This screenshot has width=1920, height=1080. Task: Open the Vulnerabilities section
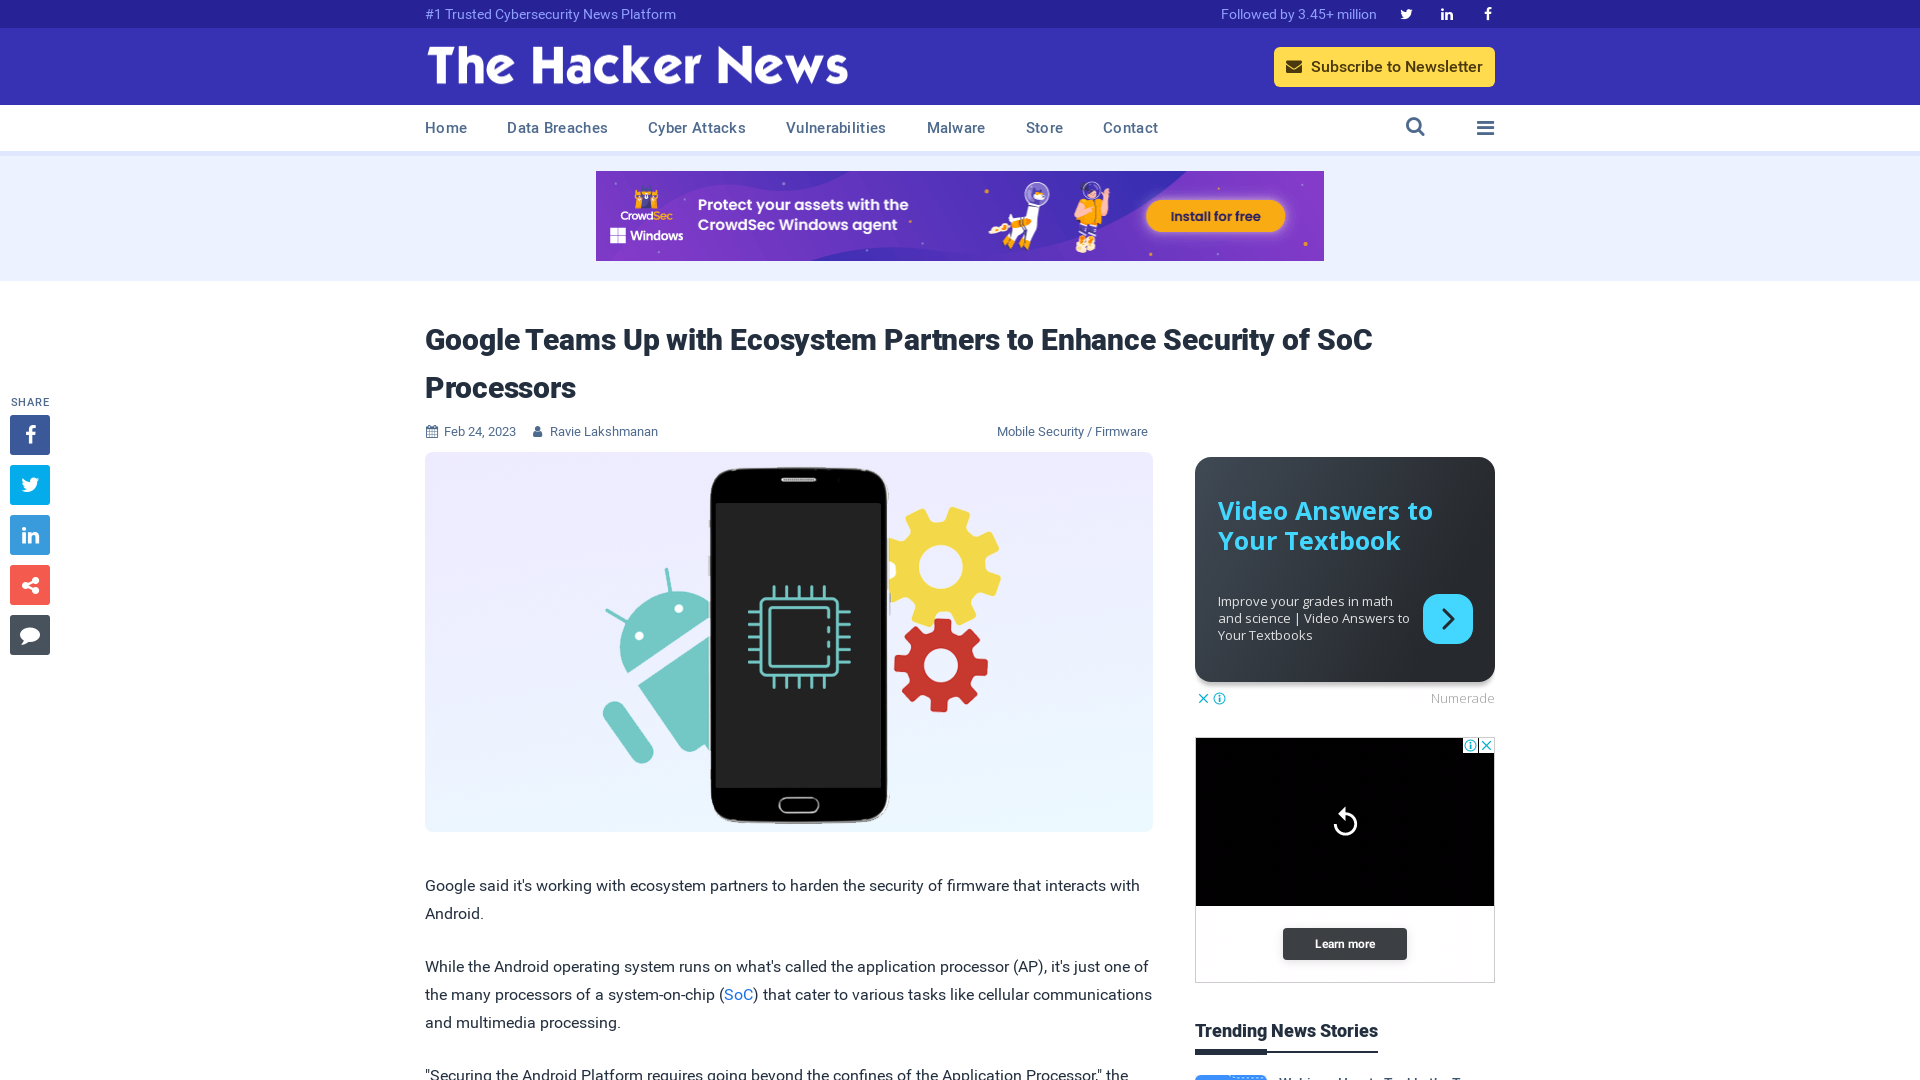point(835,127)
